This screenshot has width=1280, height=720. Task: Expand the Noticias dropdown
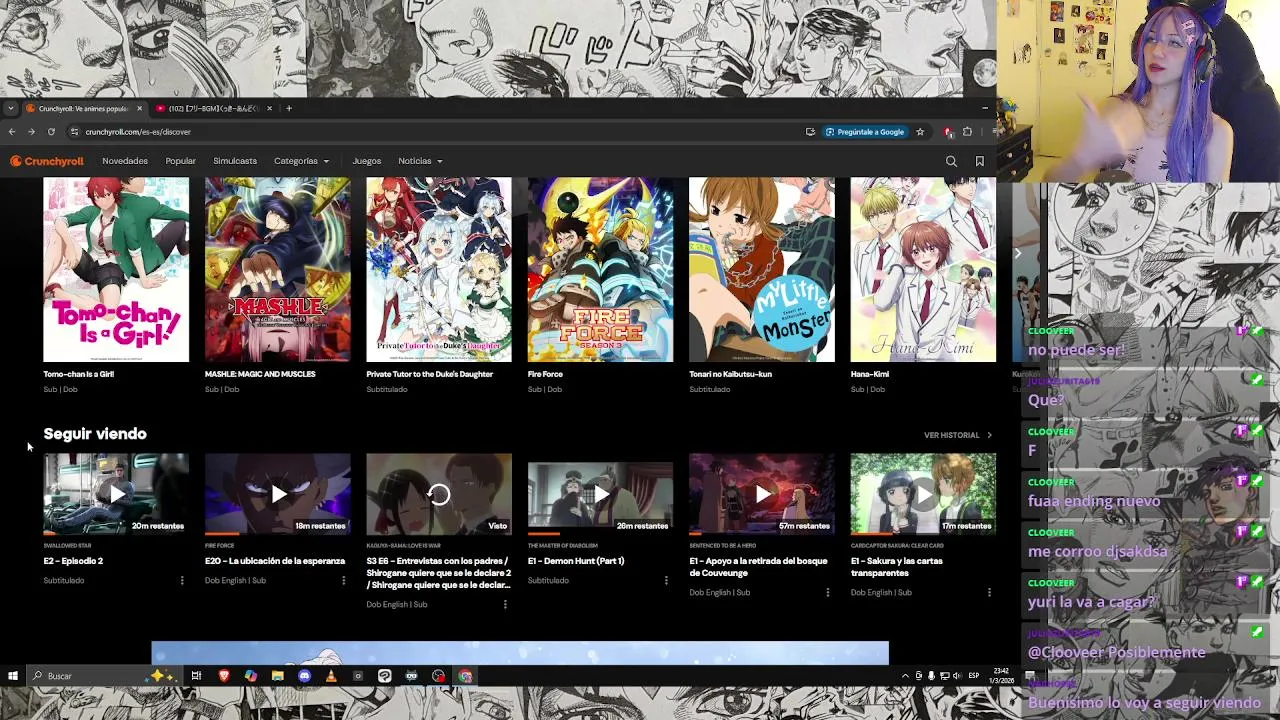coord(420,161)
